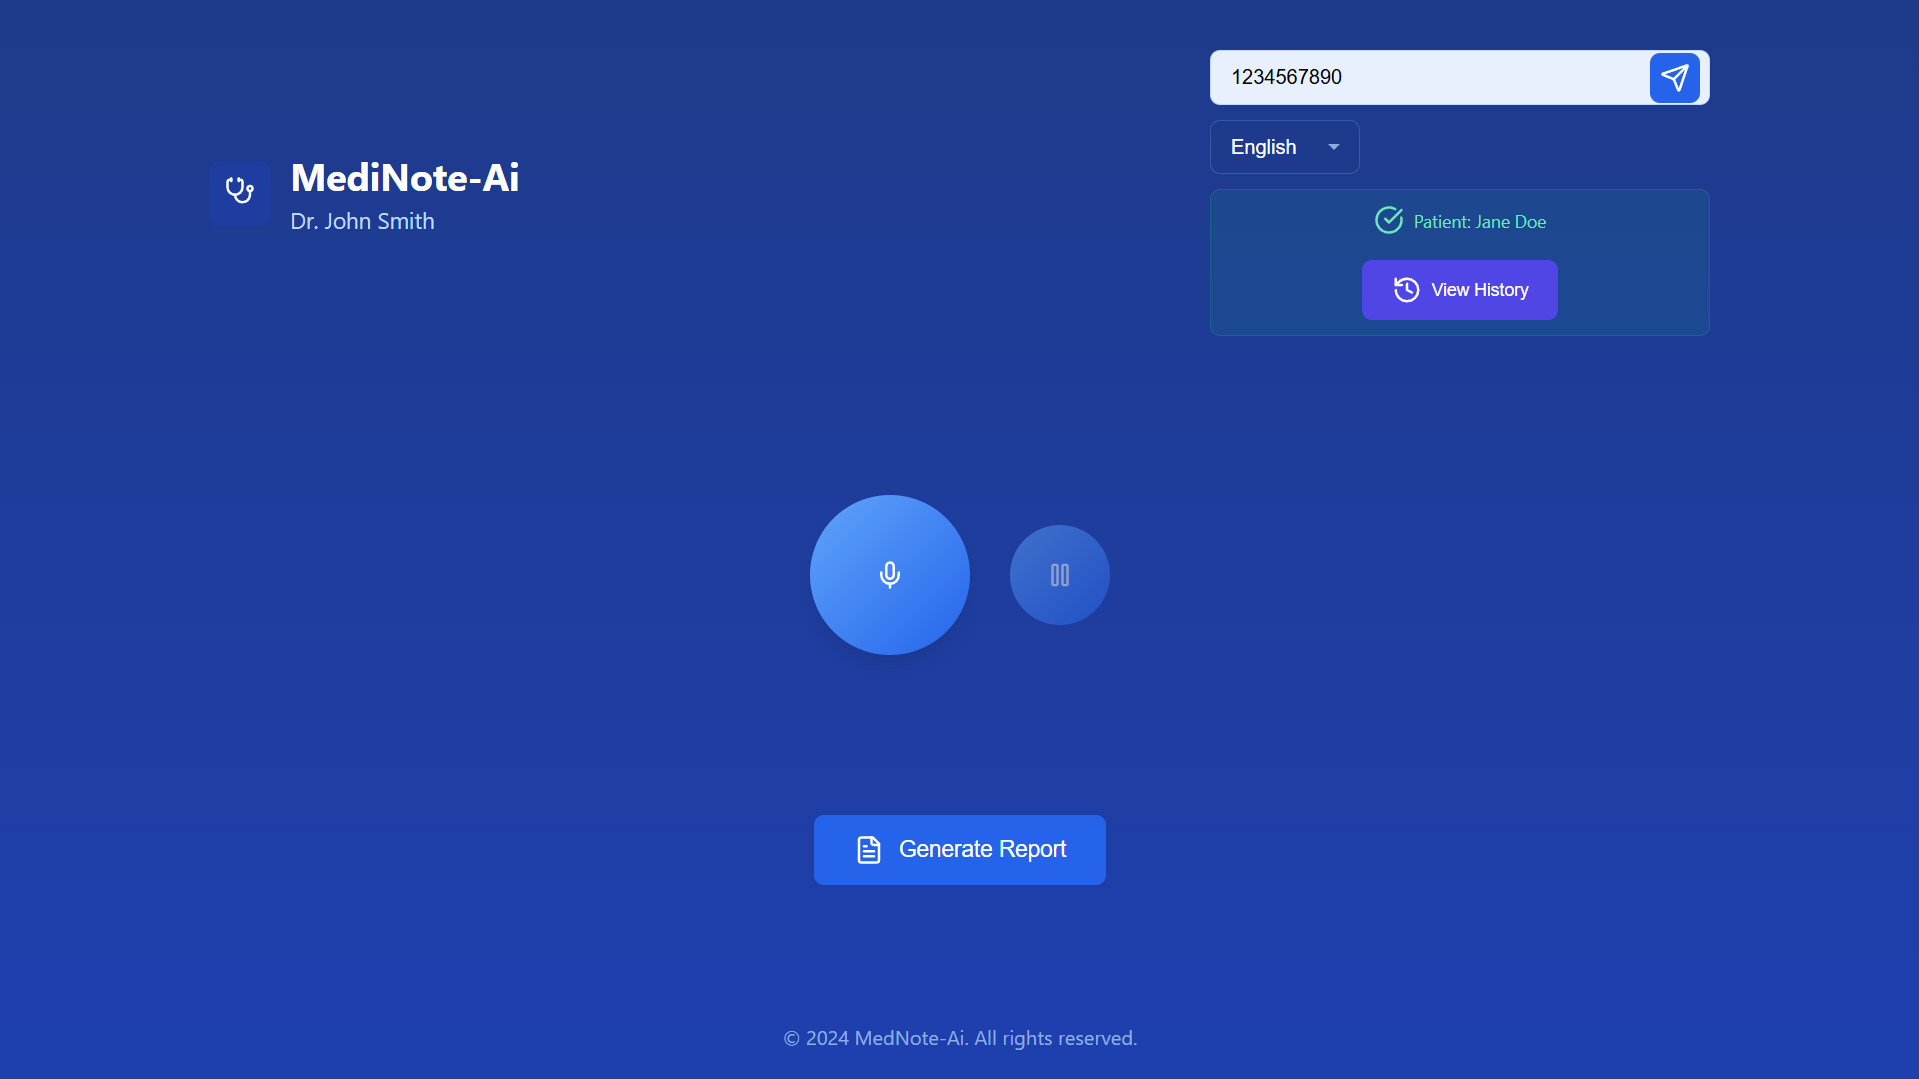Click empty area right of the patient number

tap(1500, 78)
